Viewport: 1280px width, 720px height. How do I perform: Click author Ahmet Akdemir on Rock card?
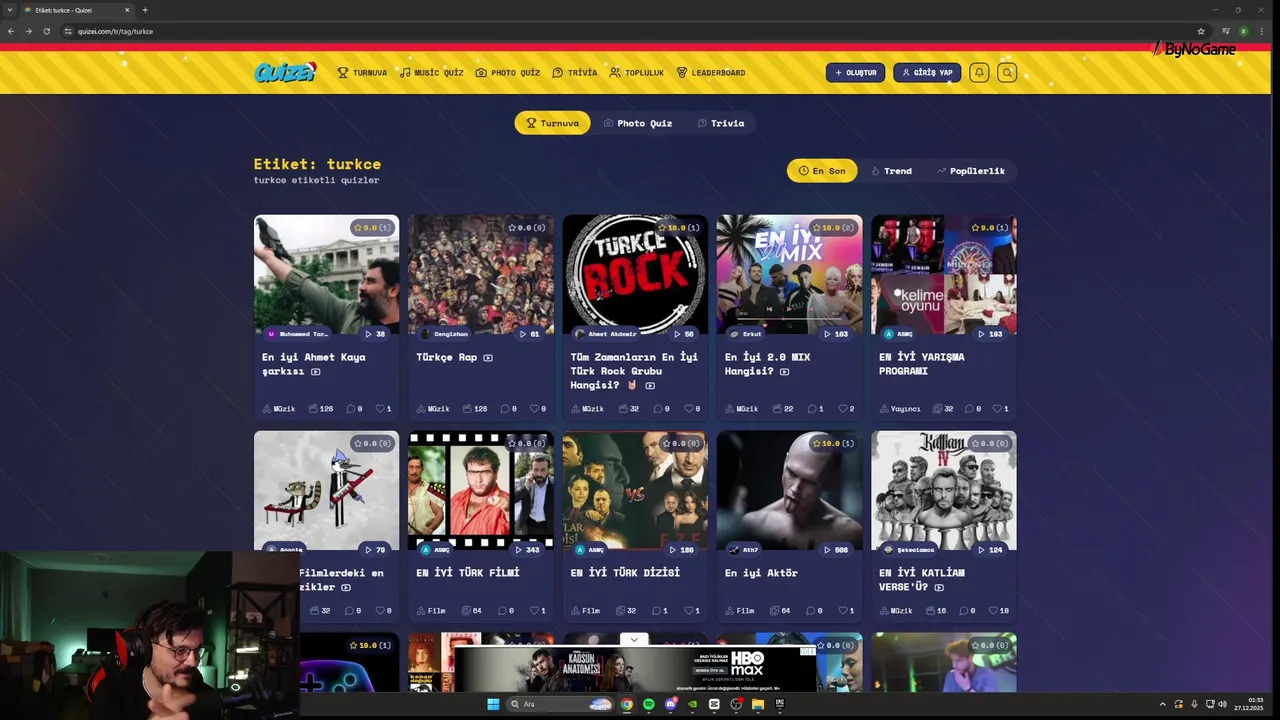[x=606, y=334]
